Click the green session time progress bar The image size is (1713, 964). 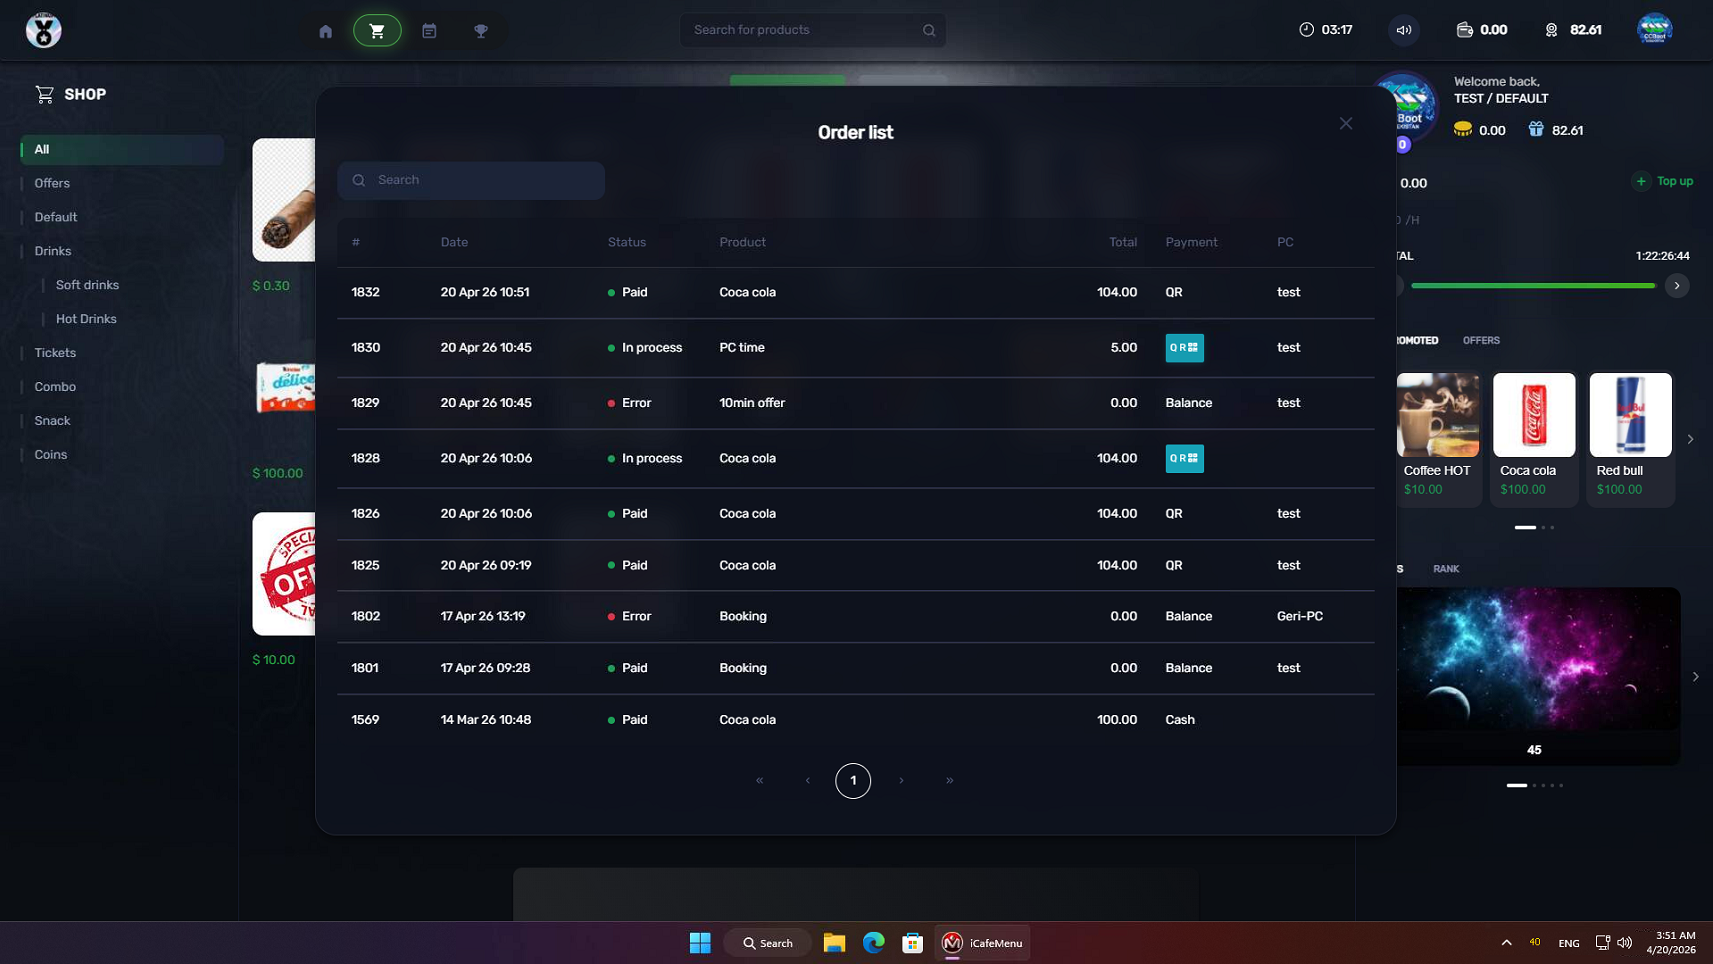[1533, 286]
